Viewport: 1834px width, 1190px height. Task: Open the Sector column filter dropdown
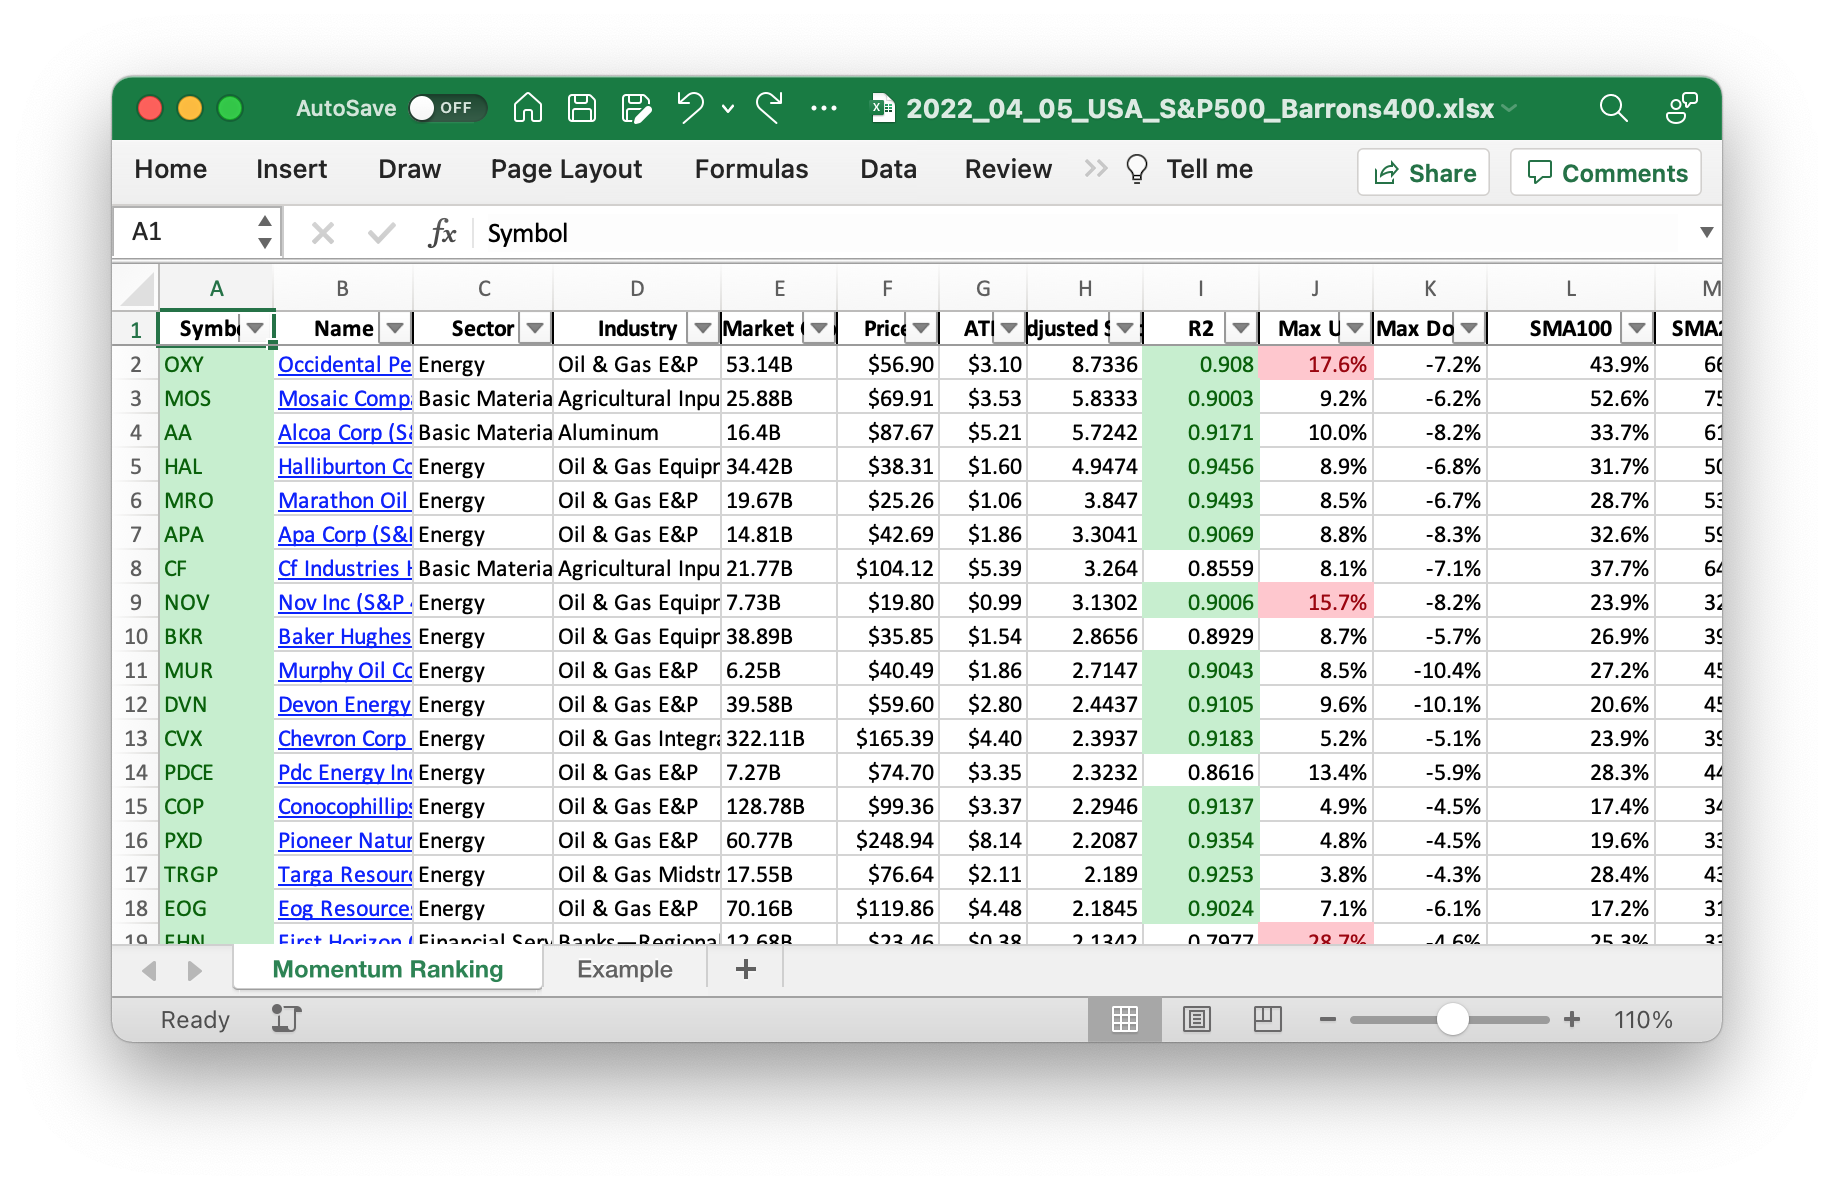point(536,328)
